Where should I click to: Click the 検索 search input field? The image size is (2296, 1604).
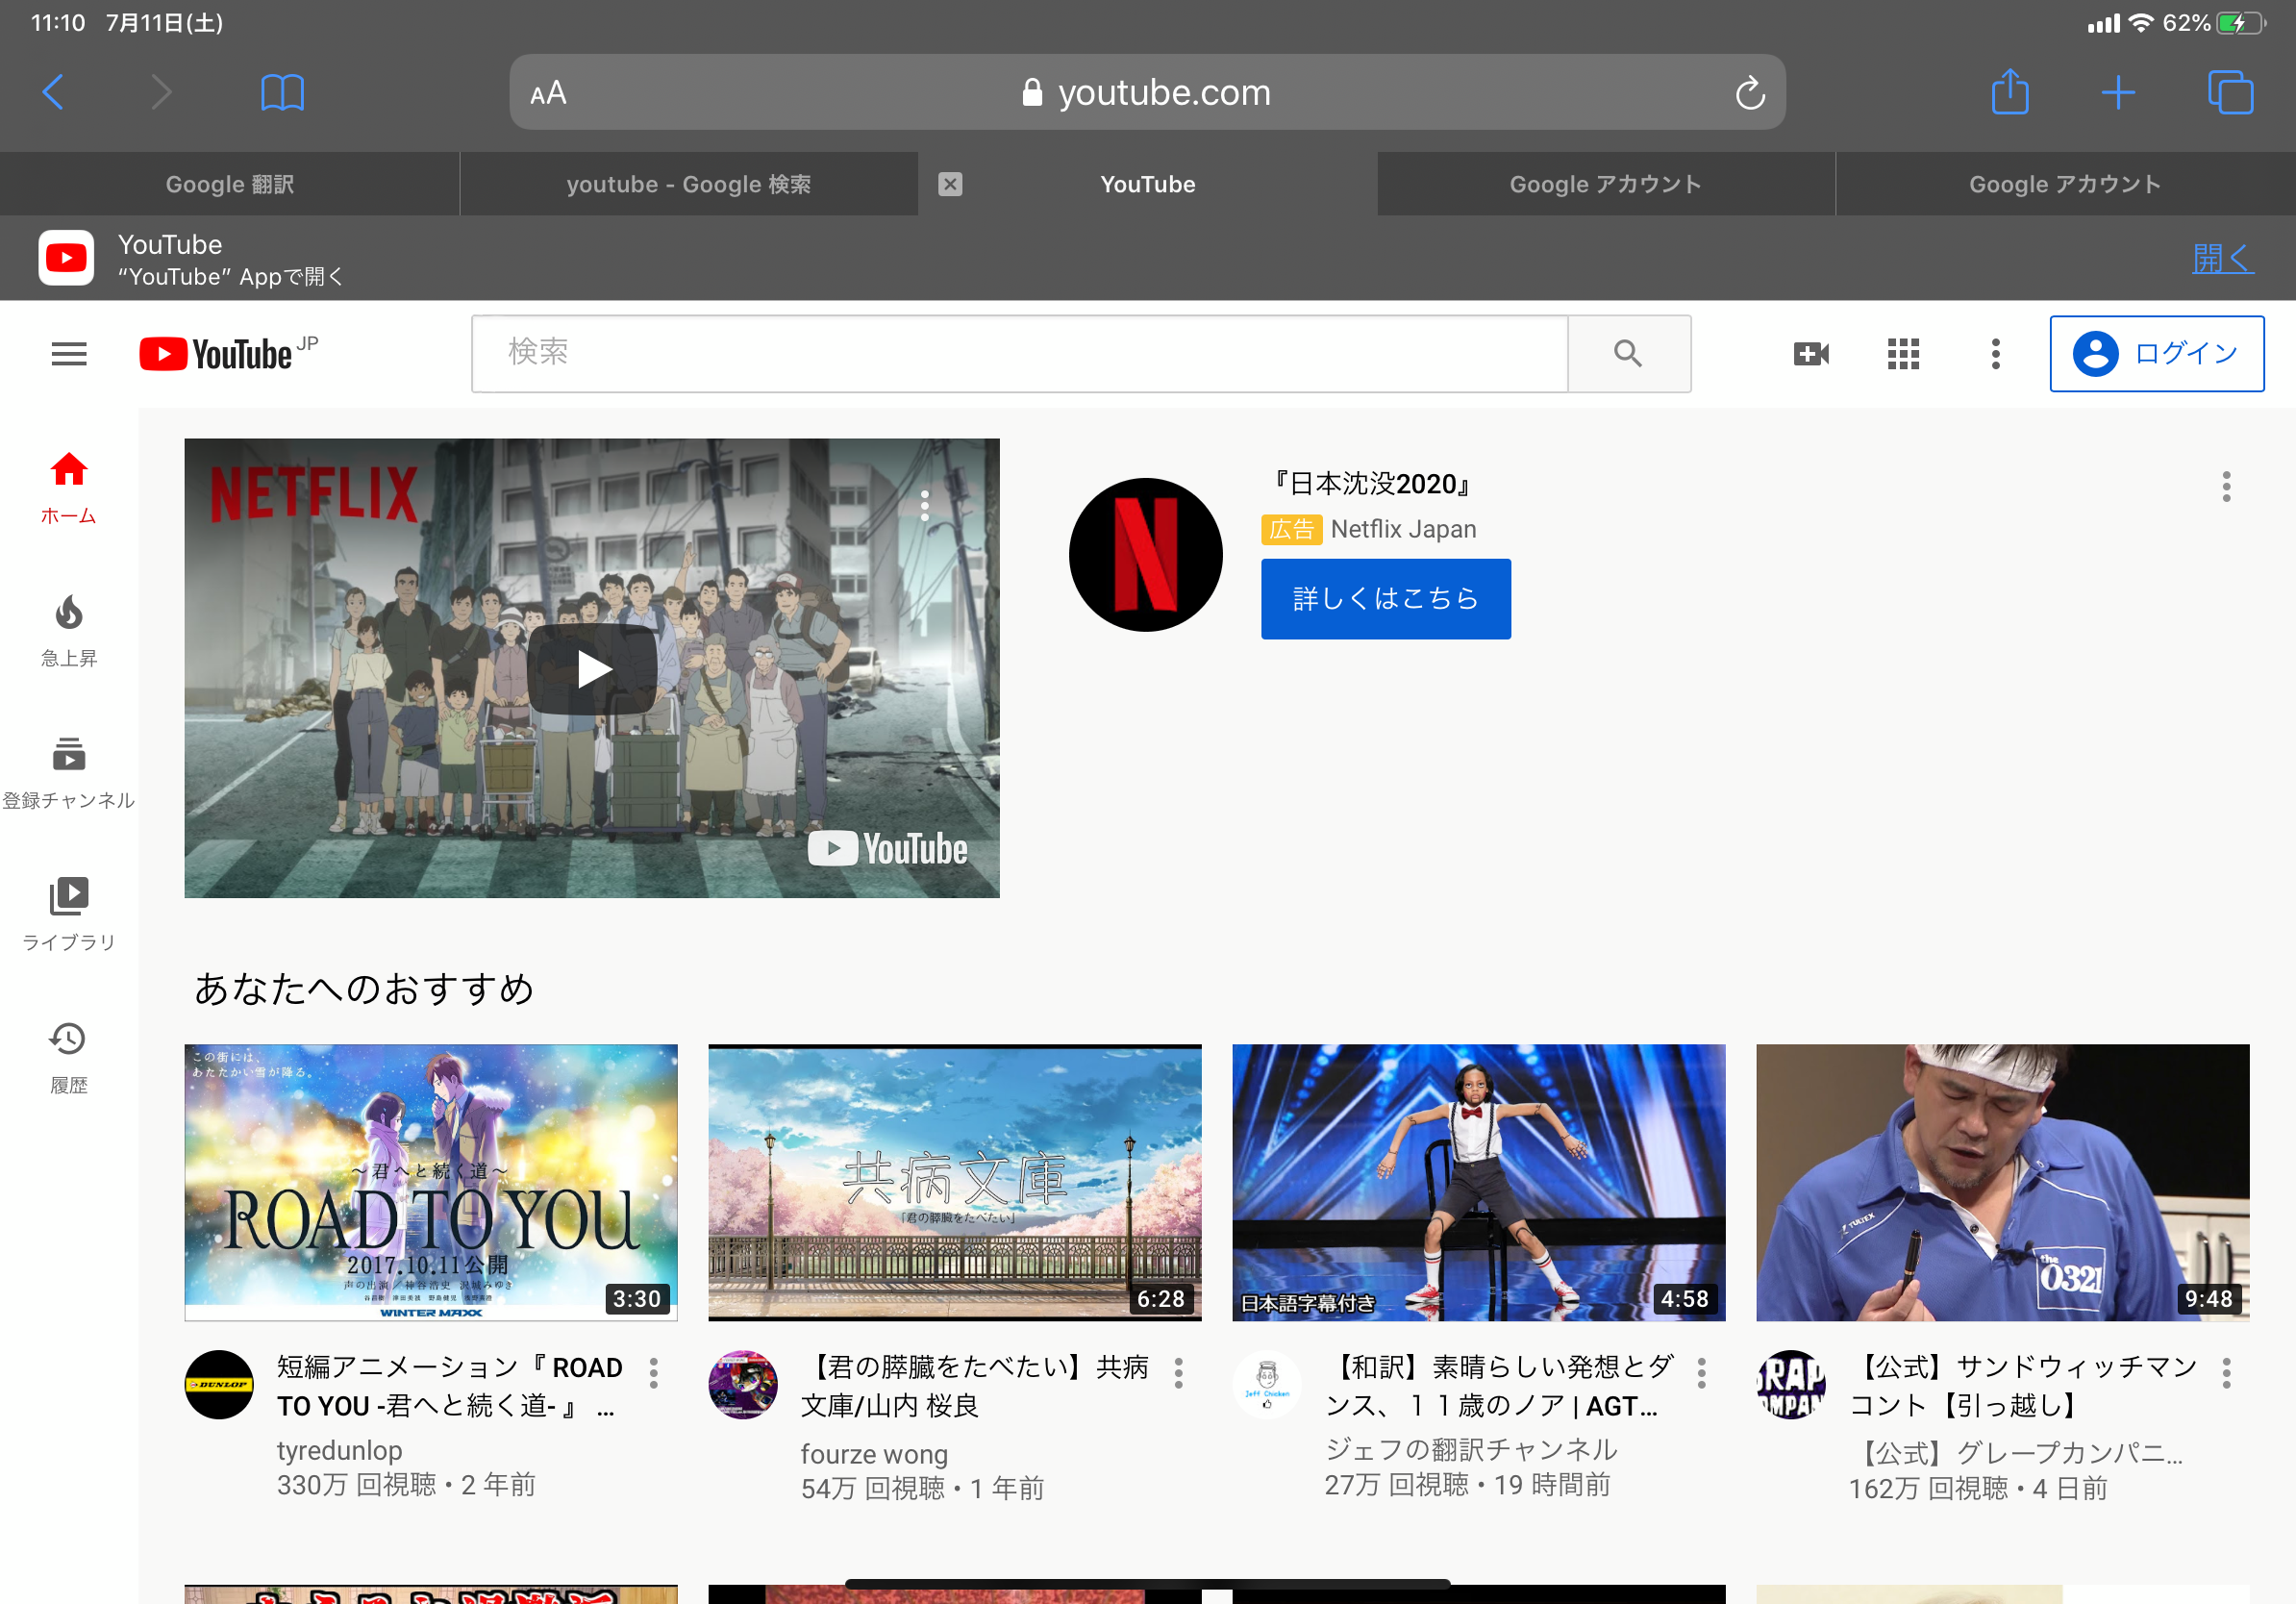pos(1018,353)
